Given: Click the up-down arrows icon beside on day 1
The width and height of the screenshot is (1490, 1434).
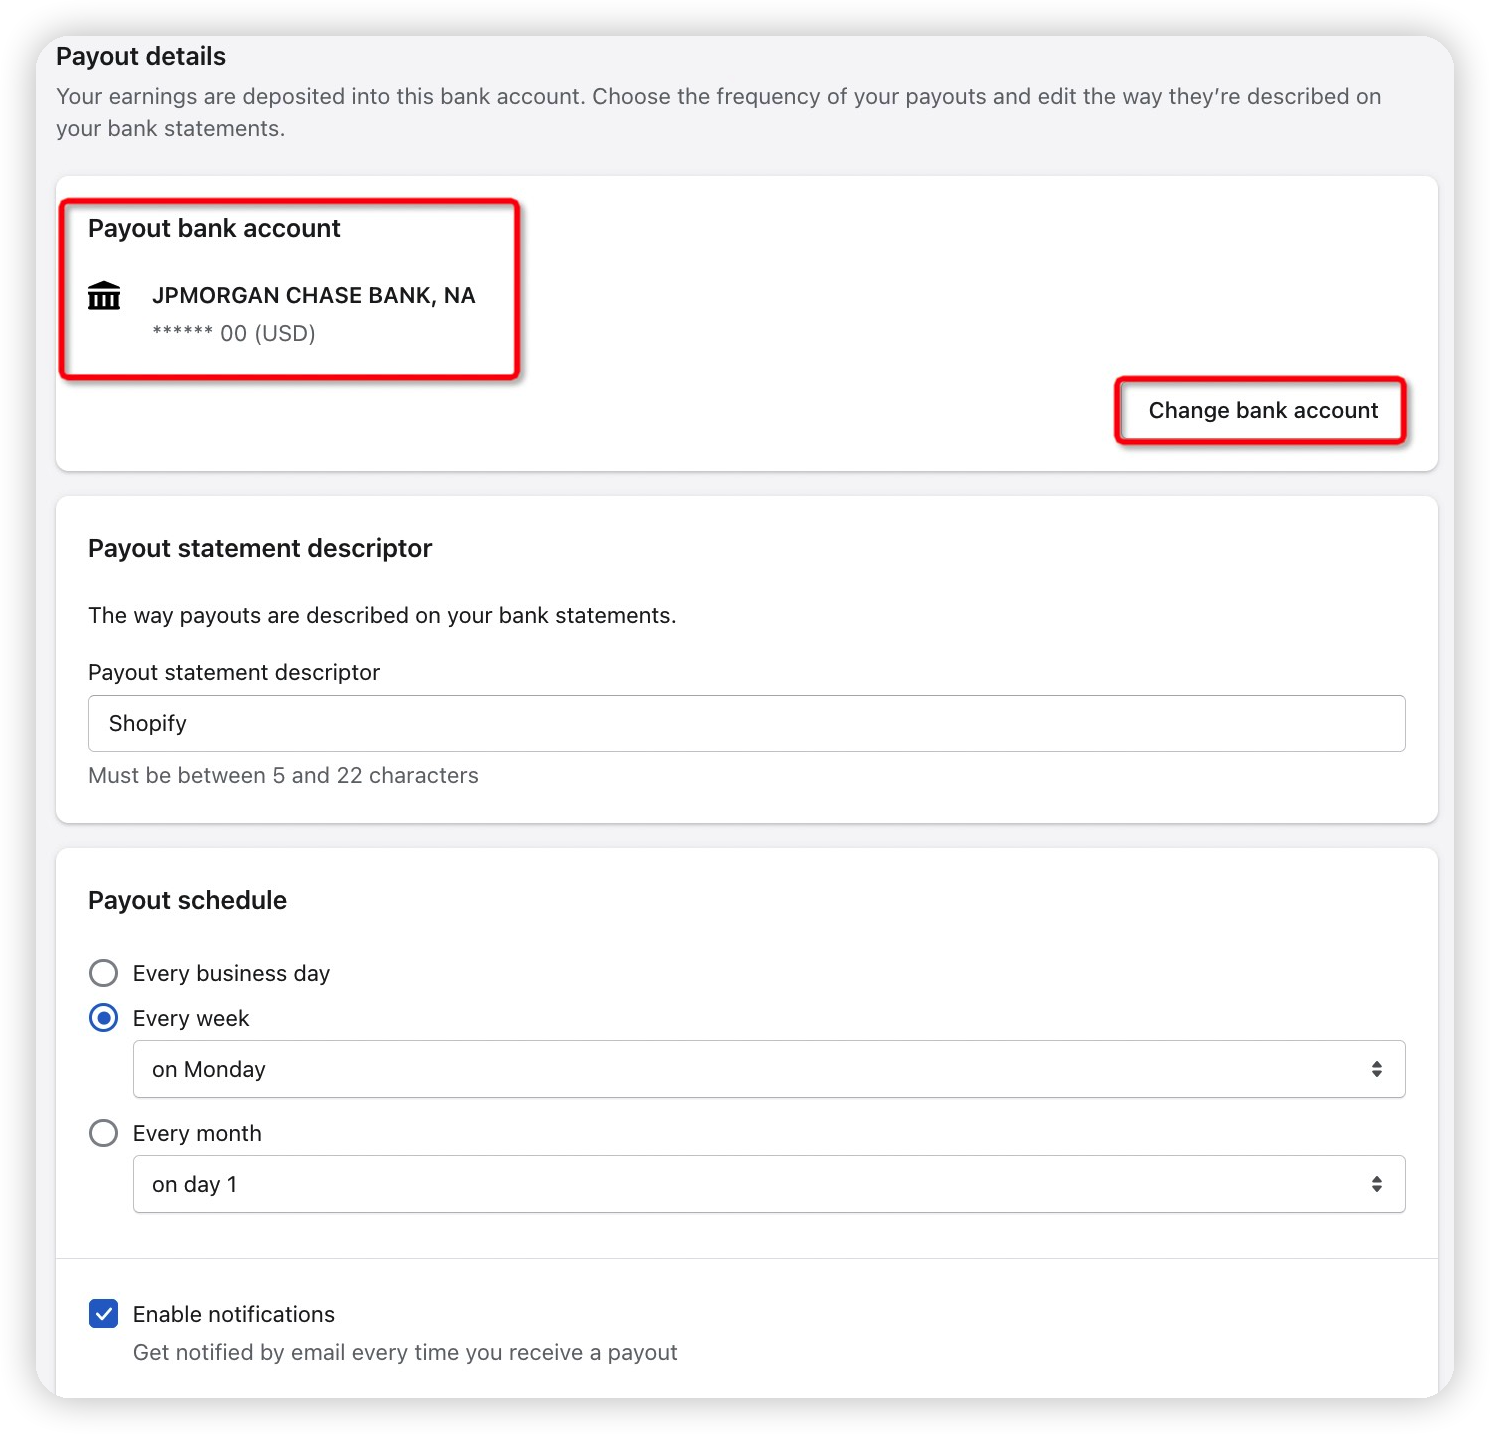Looking at the screenshot, I should tap(1377, 1184).
